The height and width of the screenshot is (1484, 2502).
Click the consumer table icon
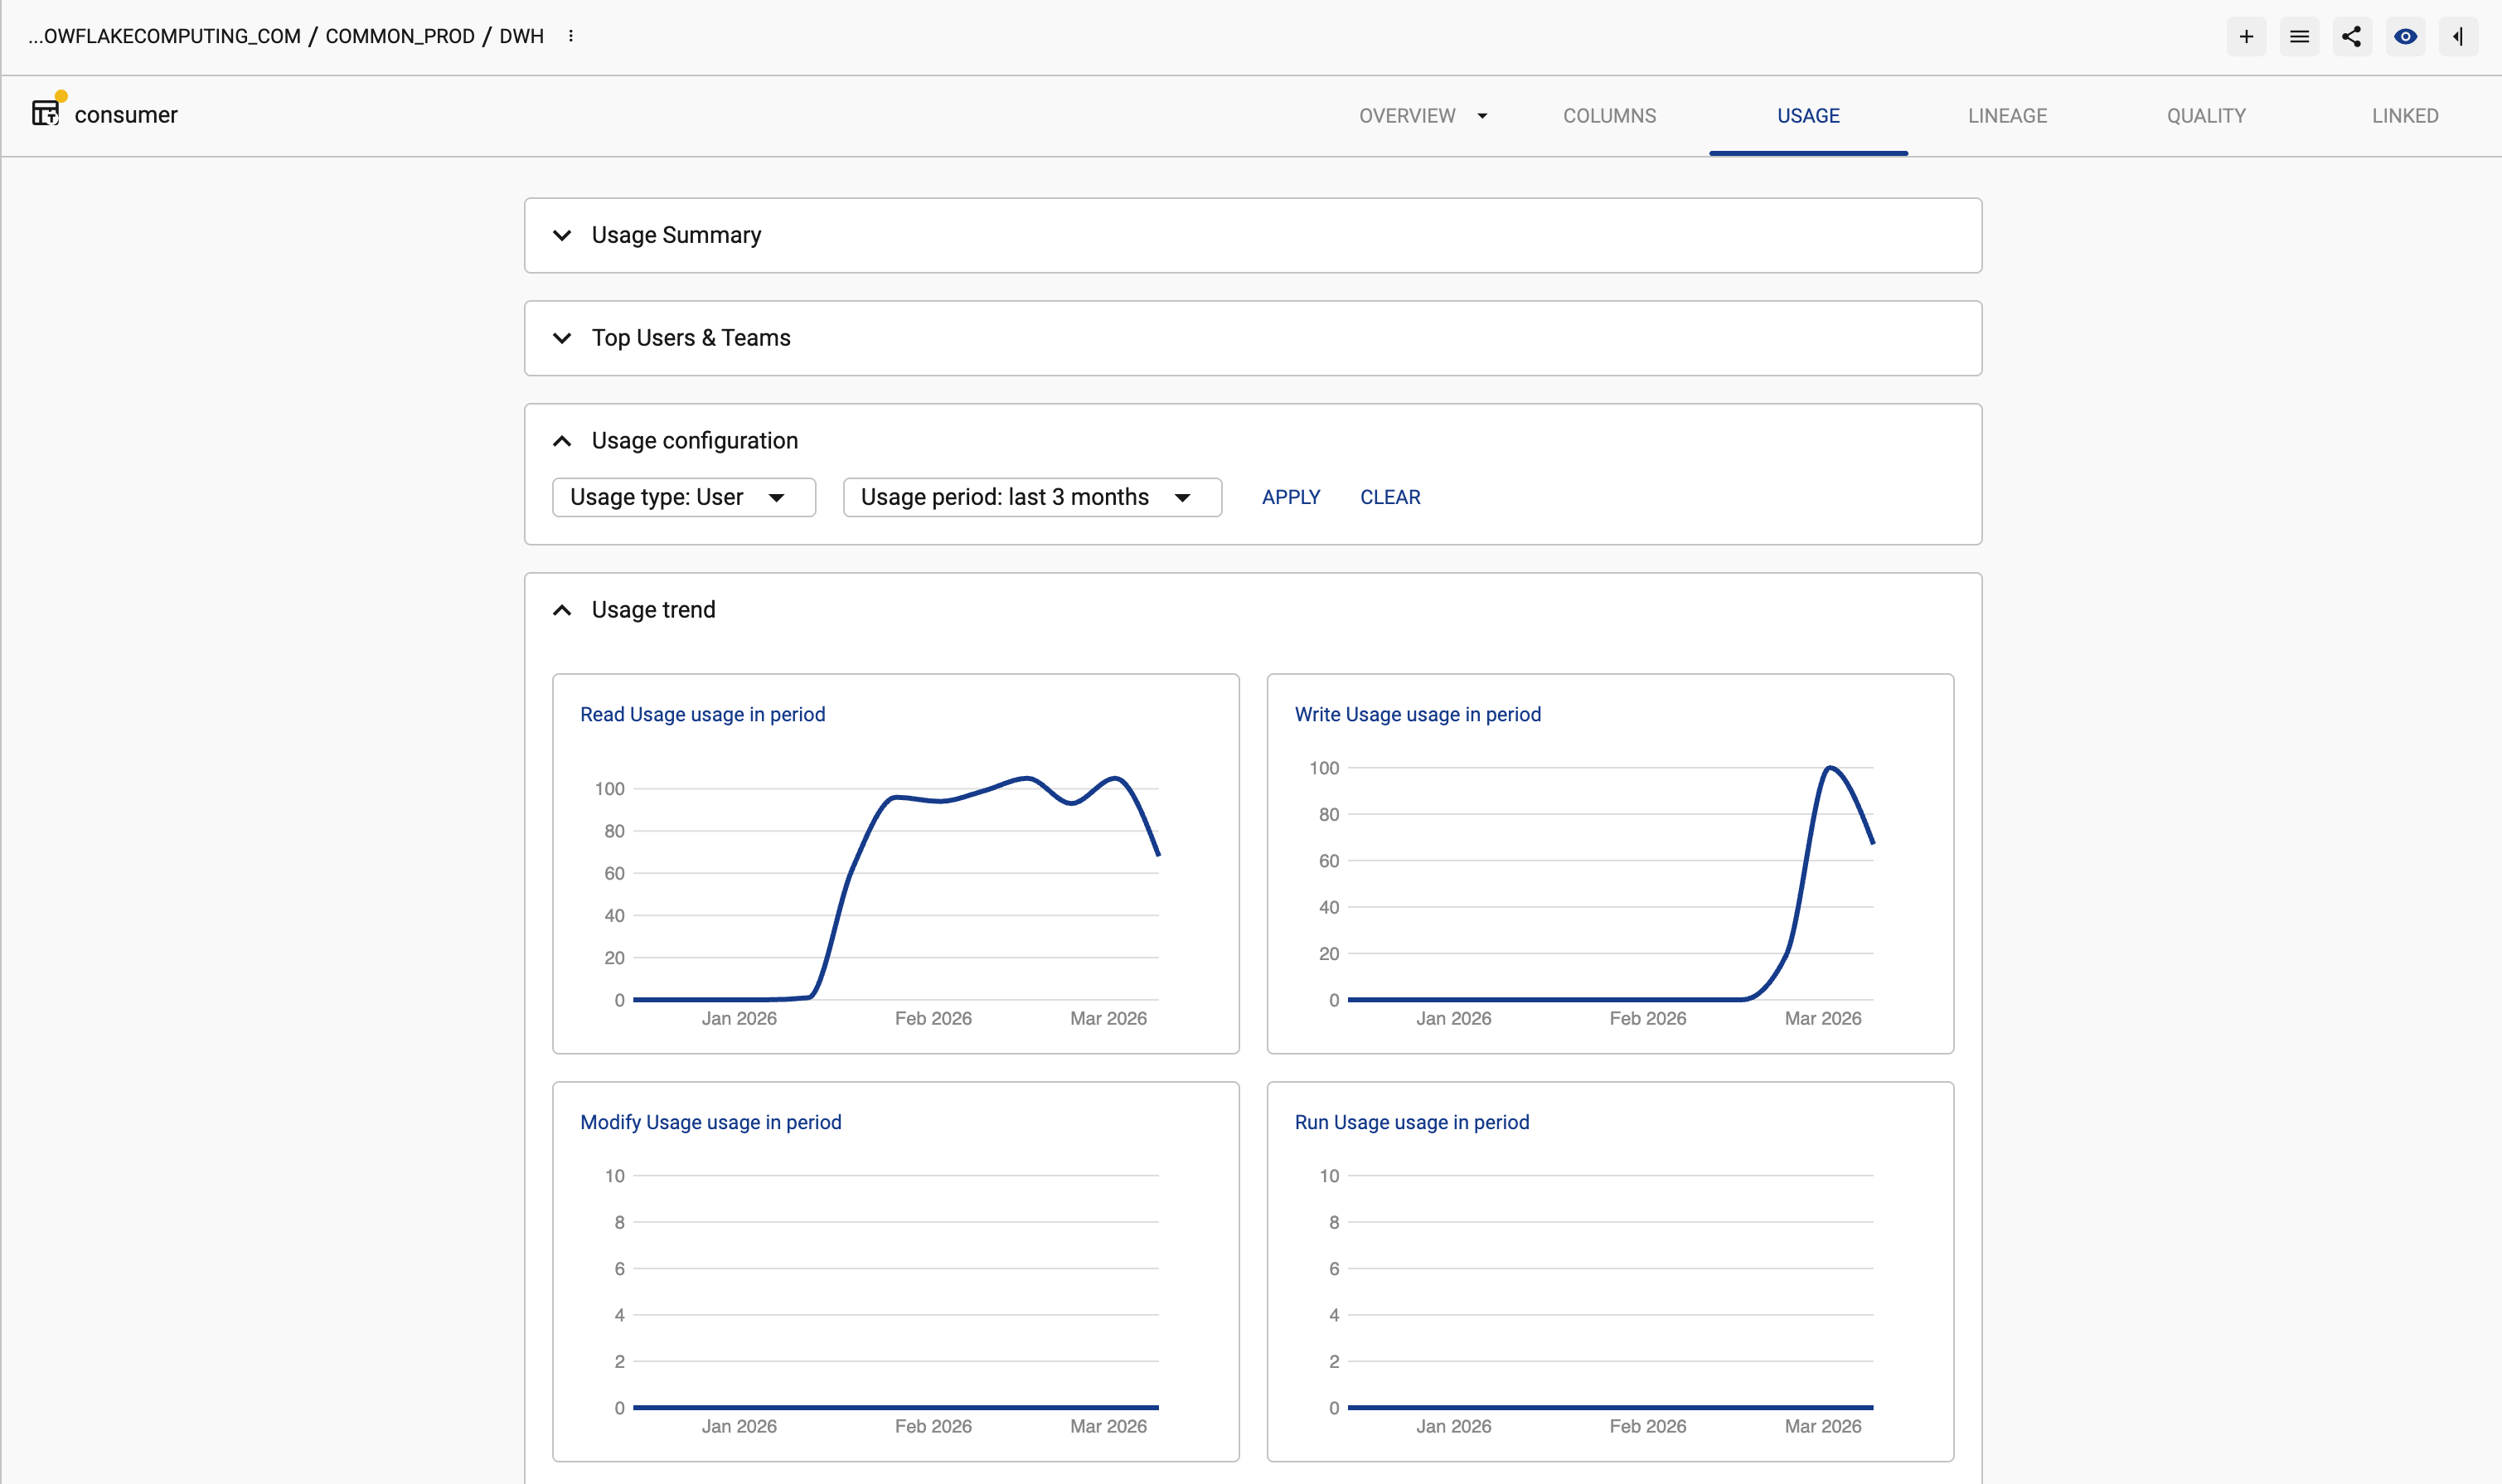pos(45,113)
